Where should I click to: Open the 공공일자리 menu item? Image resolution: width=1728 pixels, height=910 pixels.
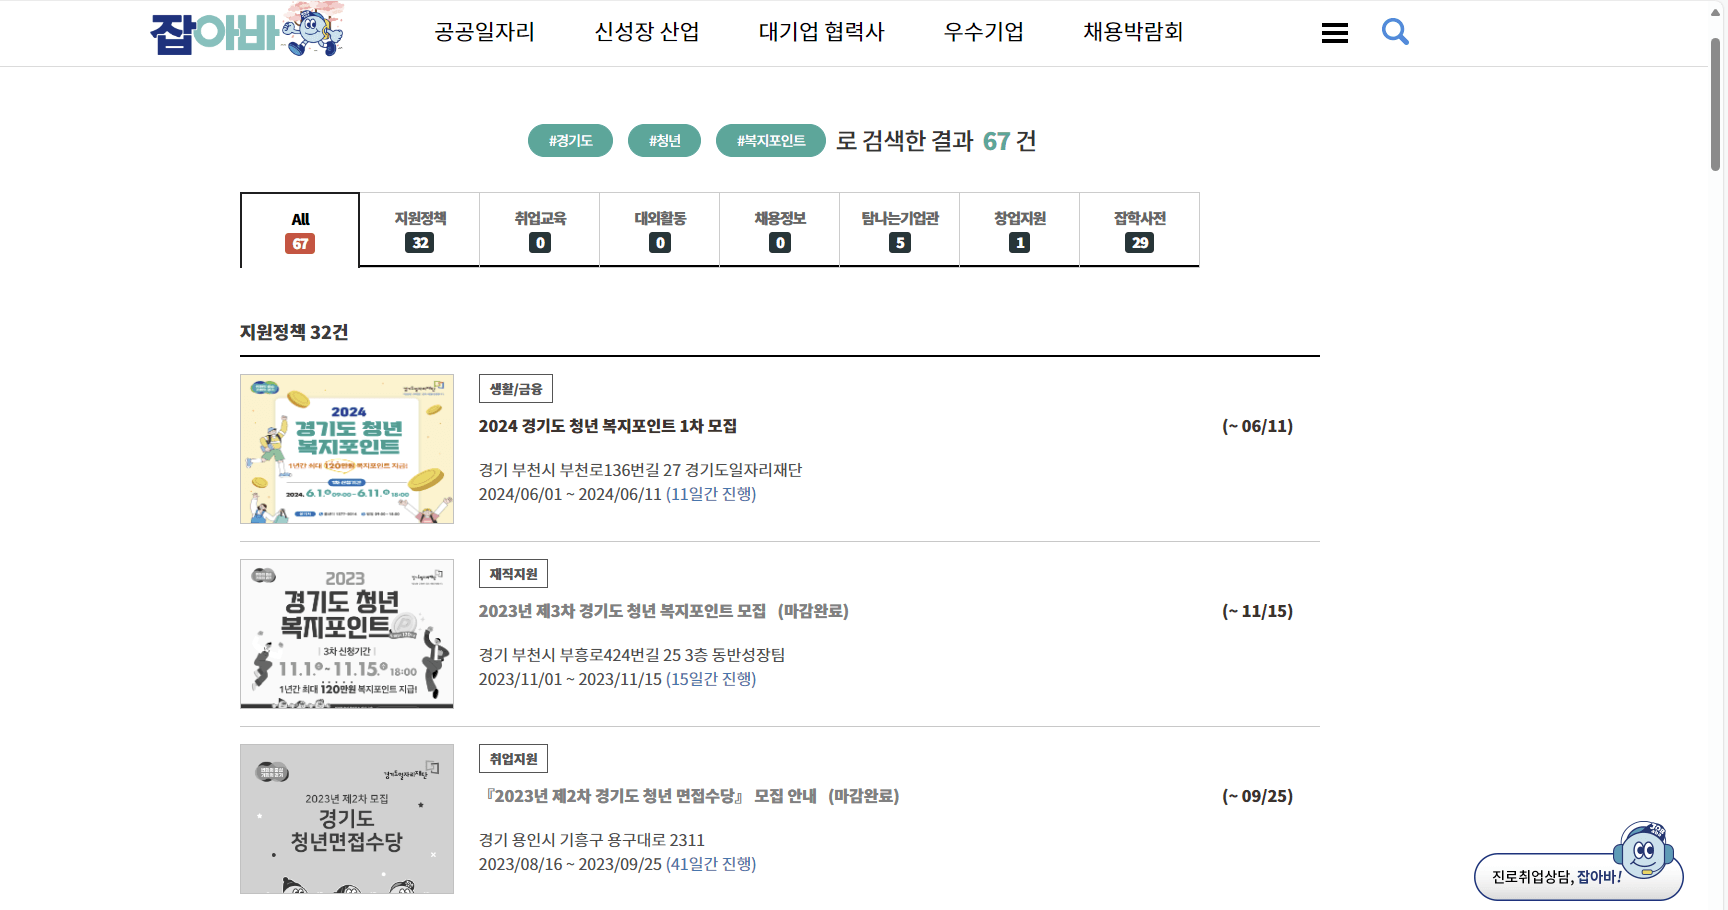[484, 31]
